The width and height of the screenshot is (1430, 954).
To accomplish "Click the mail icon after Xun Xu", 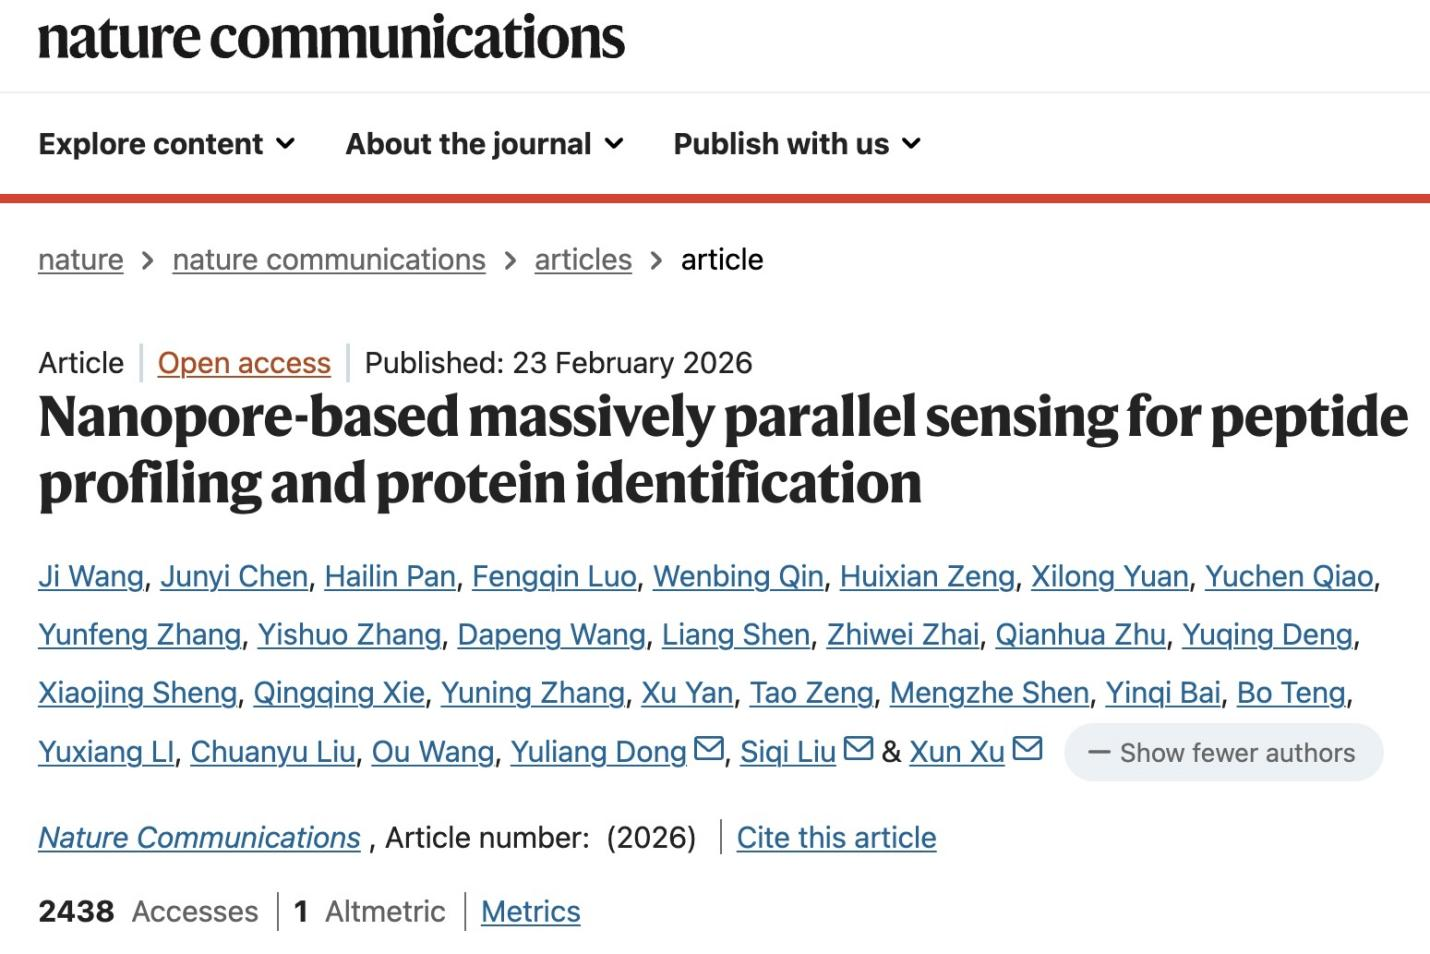I will [1027, 749].
